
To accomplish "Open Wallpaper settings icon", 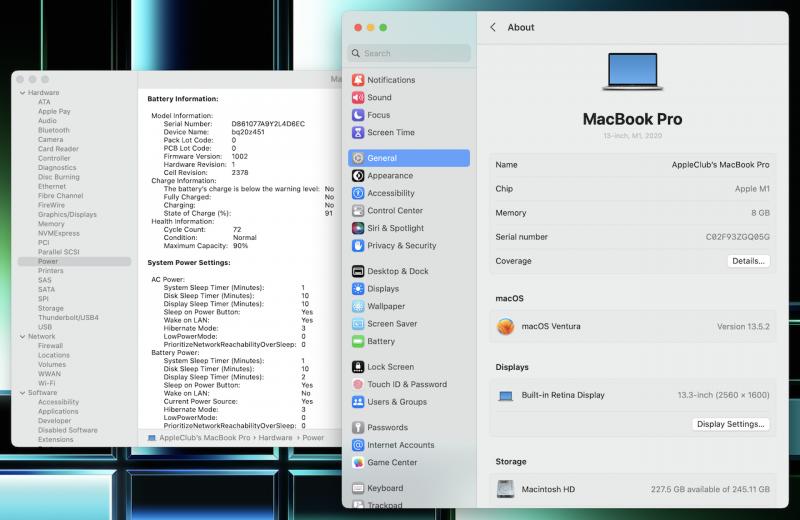I will click(358, 306).
